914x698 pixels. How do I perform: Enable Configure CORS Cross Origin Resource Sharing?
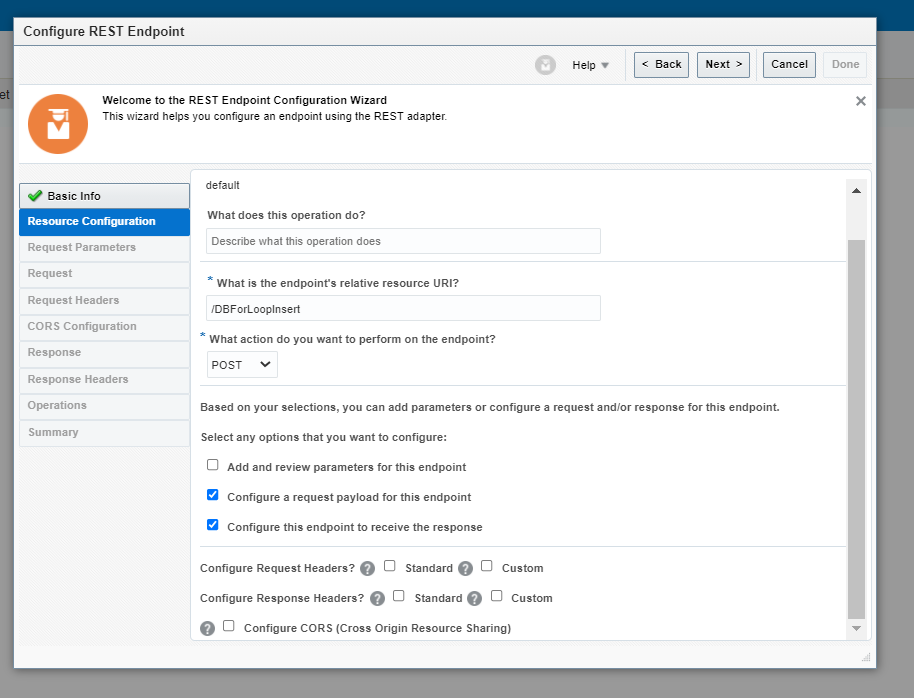click(x=228, y=627)
